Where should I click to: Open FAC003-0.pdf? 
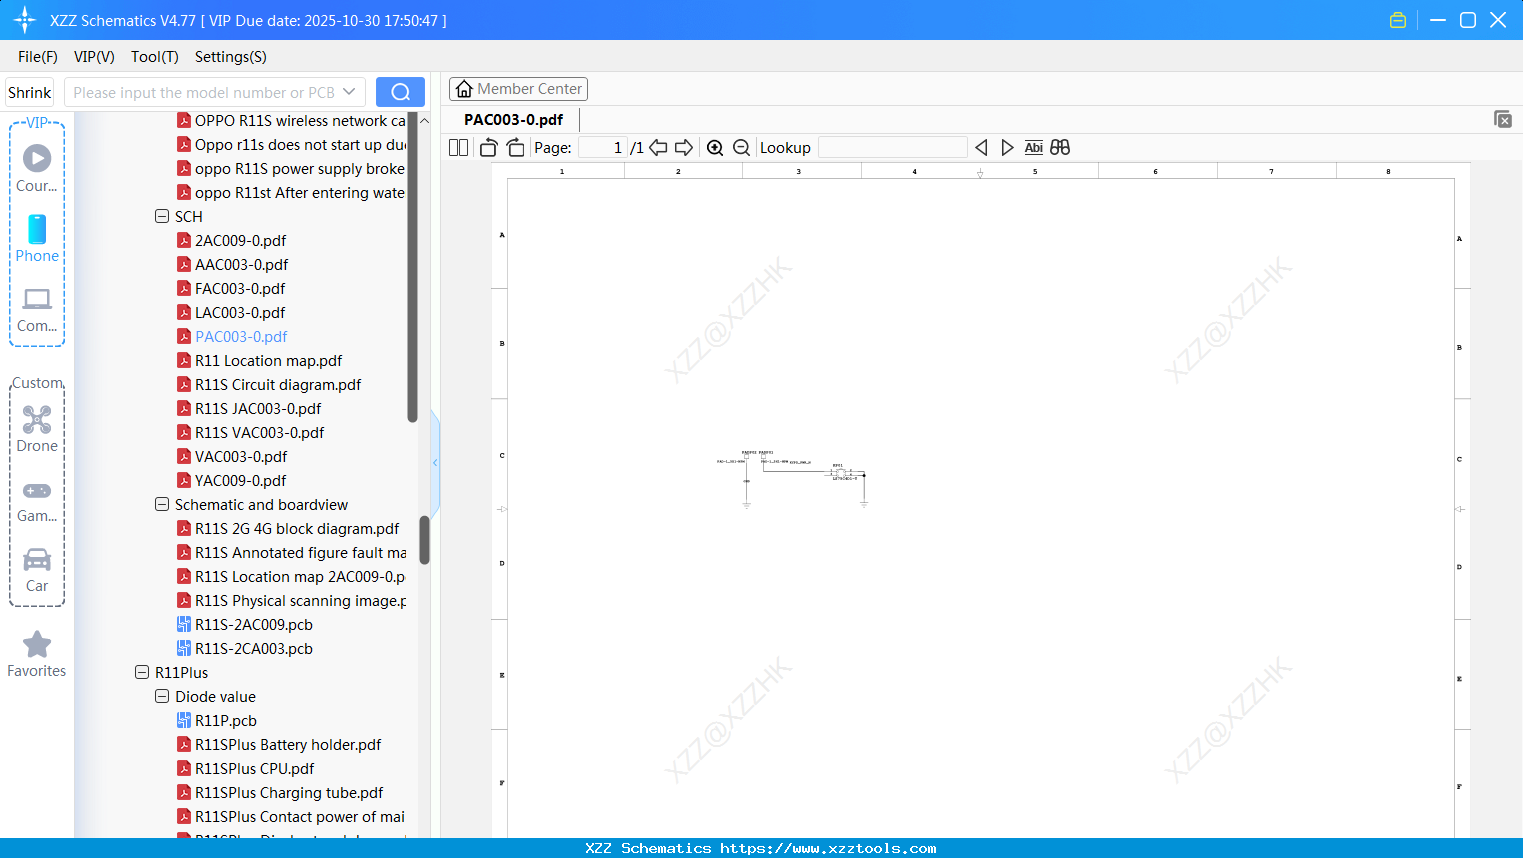[240, 288]
